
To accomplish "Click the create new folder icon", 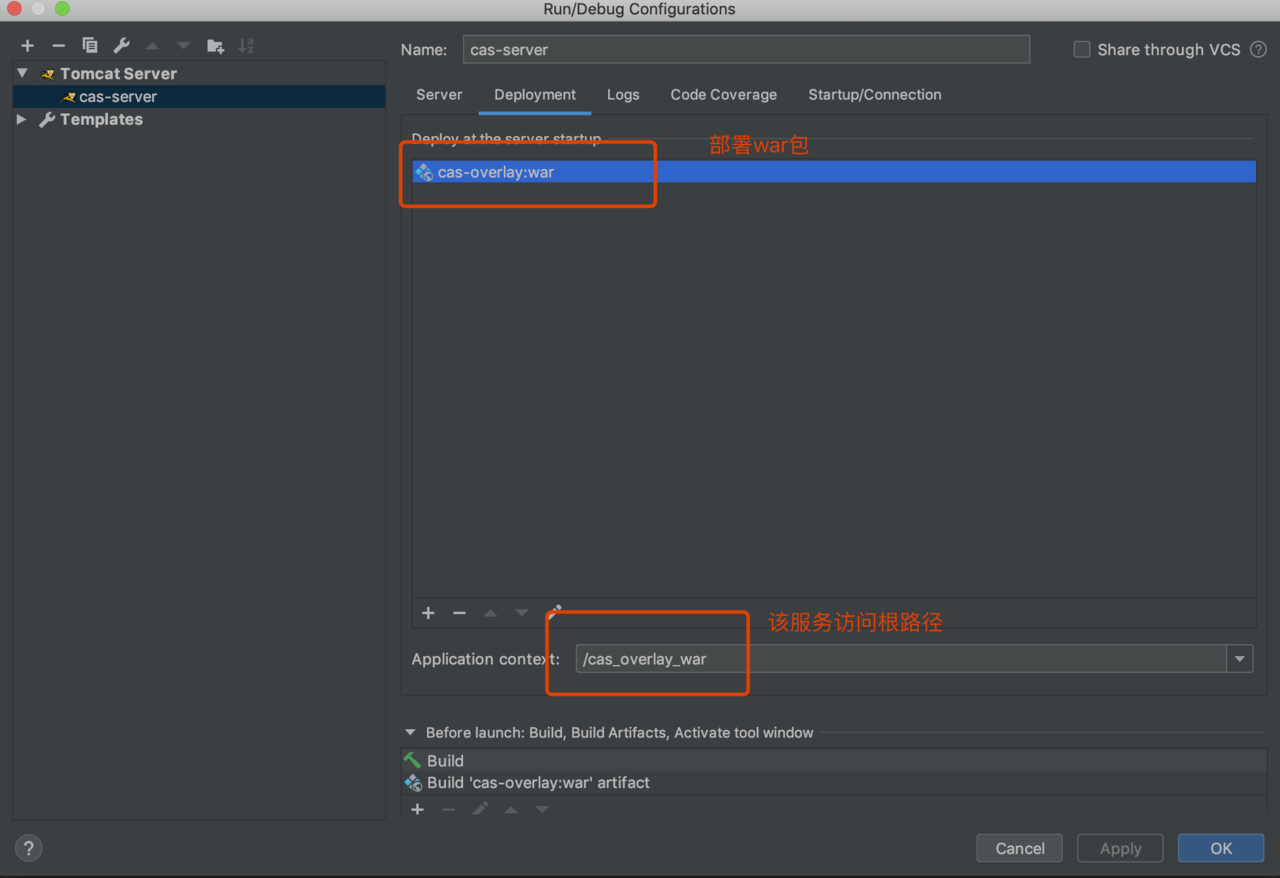I will (215, 45).
